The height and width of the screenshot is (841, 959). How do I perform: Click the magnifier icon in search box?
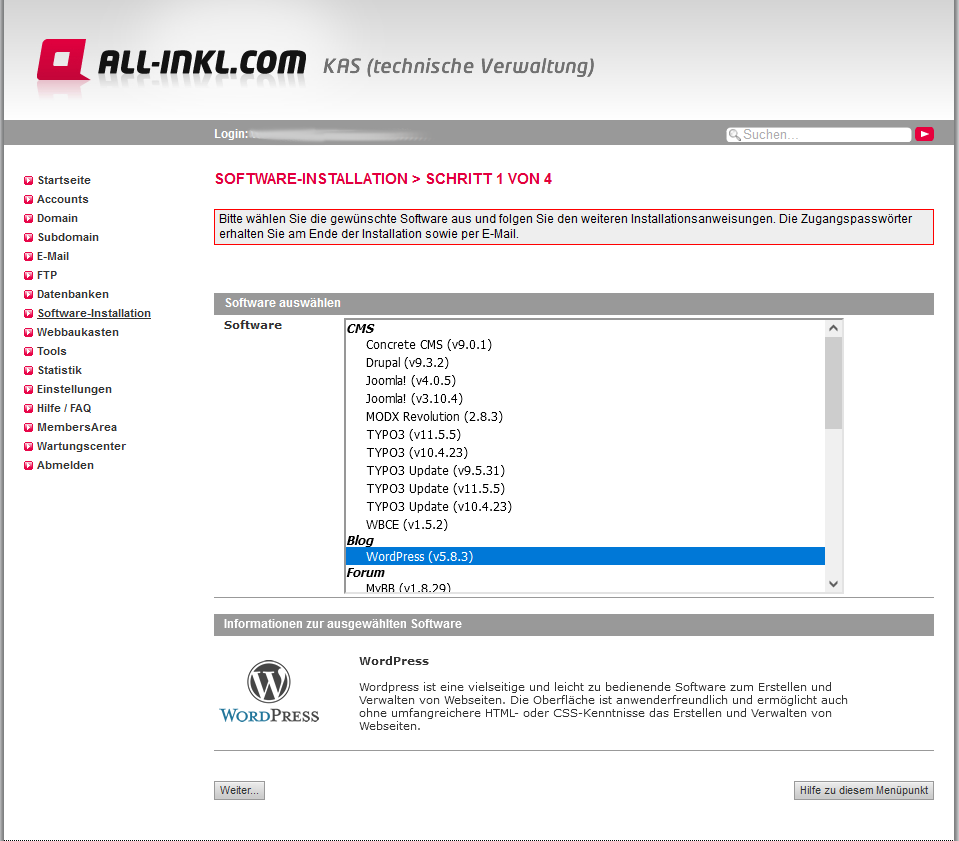click(734, 135)
